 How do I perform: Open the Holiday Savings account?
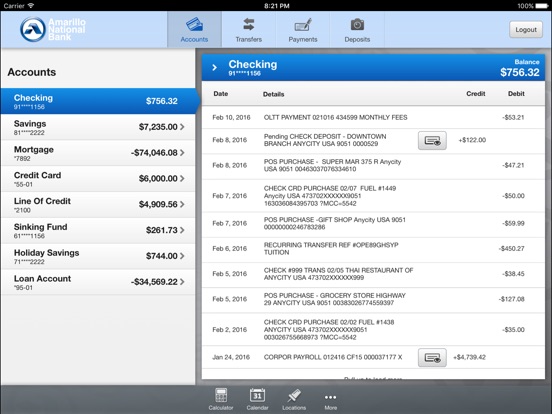(98, 256)
